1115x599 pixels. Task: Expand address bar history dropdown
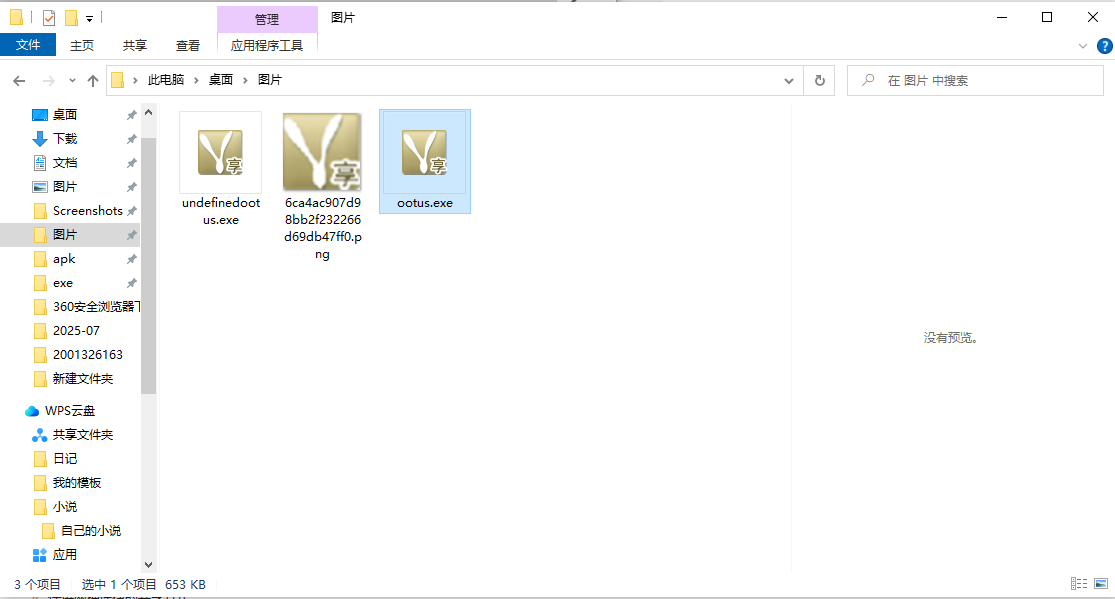click(789, 80)
